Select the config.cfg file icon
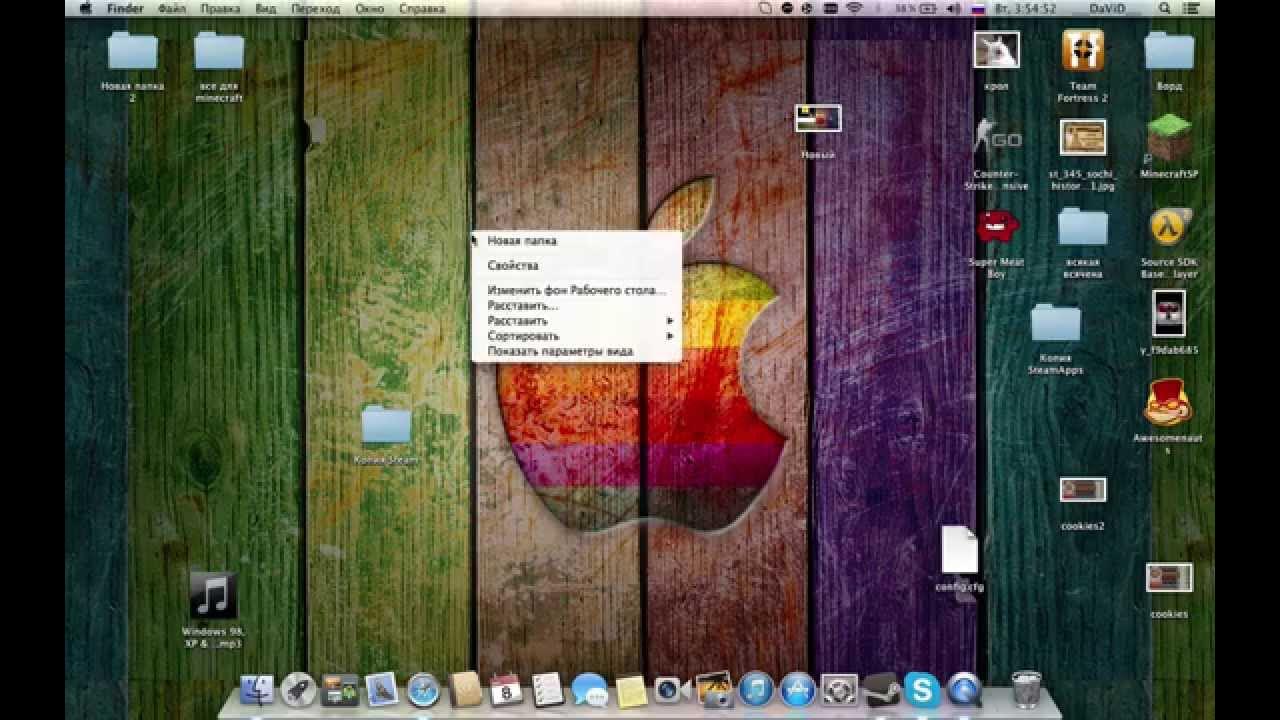Viewport: 1280px width, 720px height. pos(959,551)
